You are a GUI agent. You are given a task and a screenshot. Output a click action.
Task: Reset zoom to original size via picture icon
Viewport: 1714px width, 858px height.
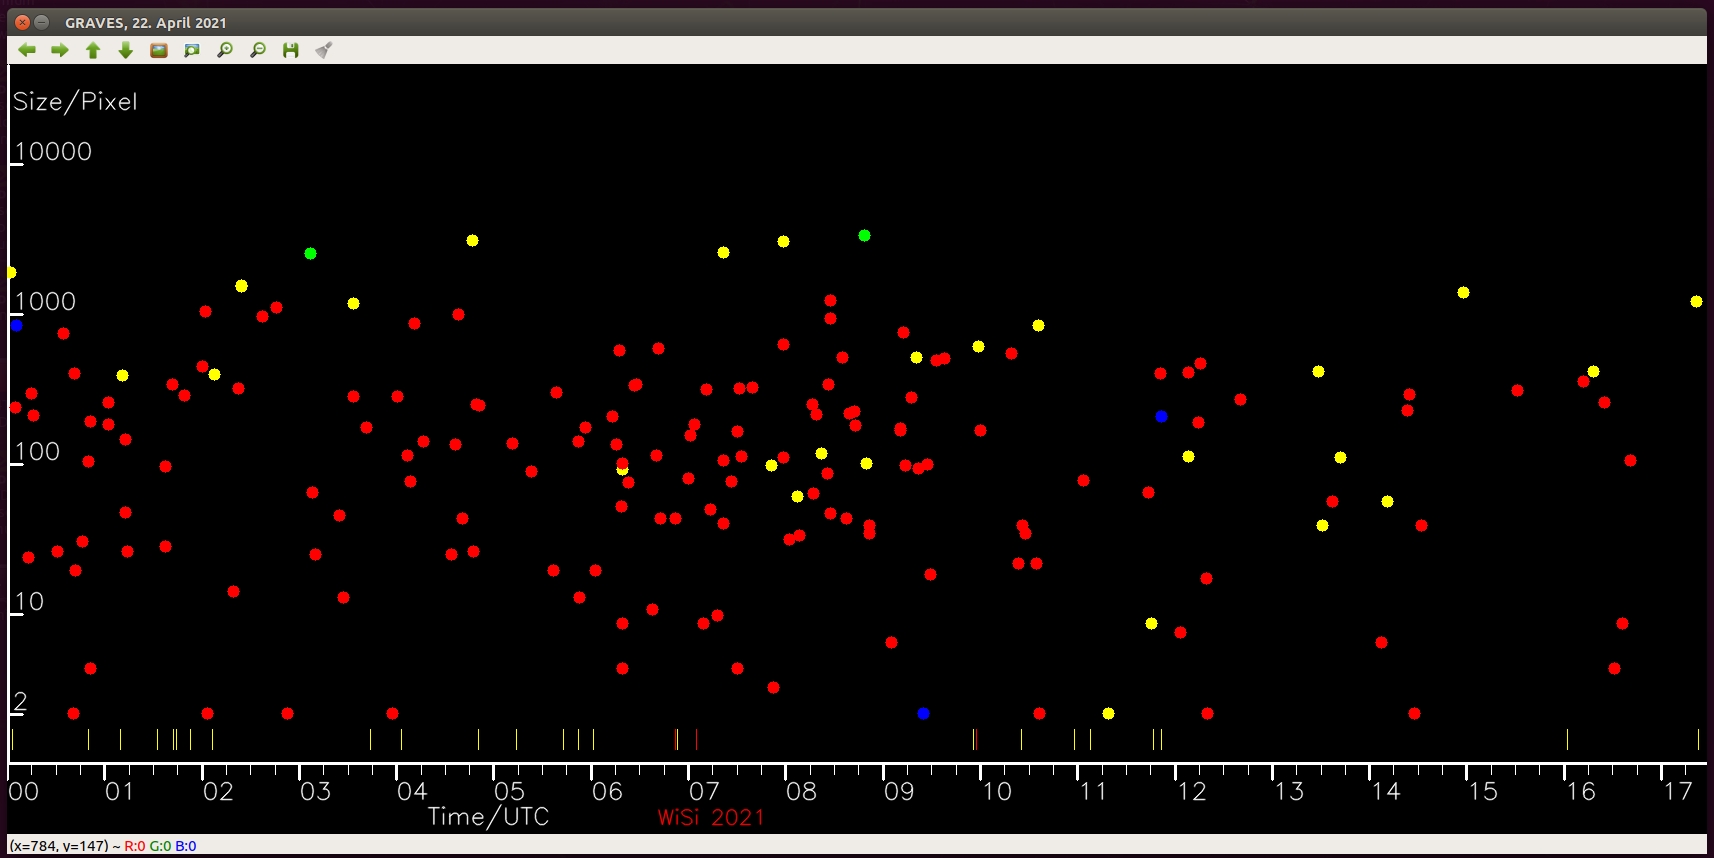pyautogui.click(x=159, y=50)
